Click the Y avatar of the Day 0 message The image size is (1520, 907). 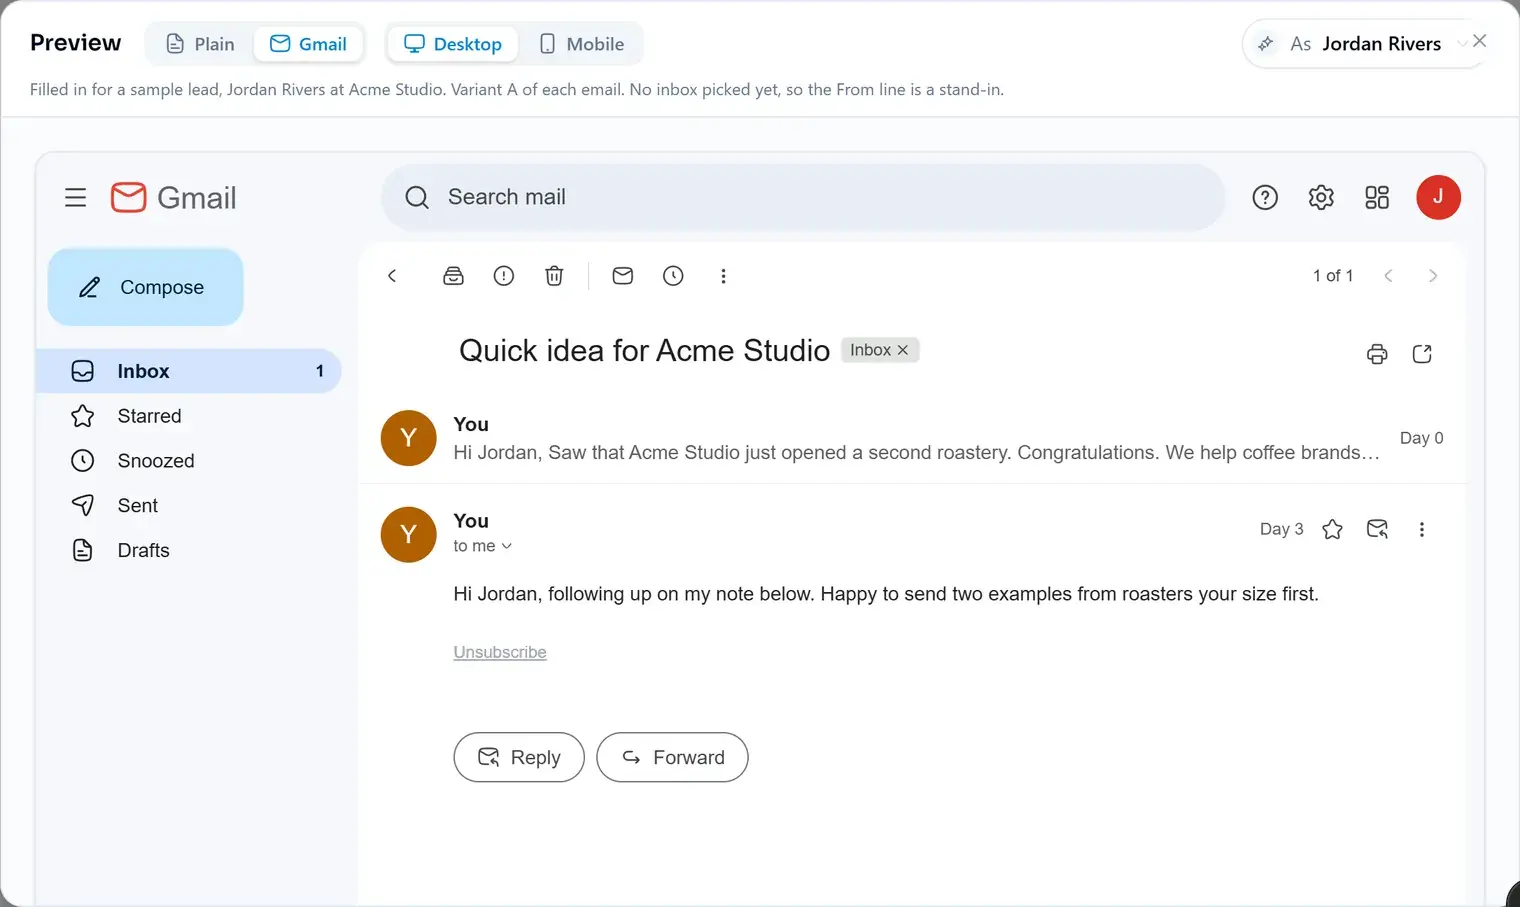click(408, 438)
